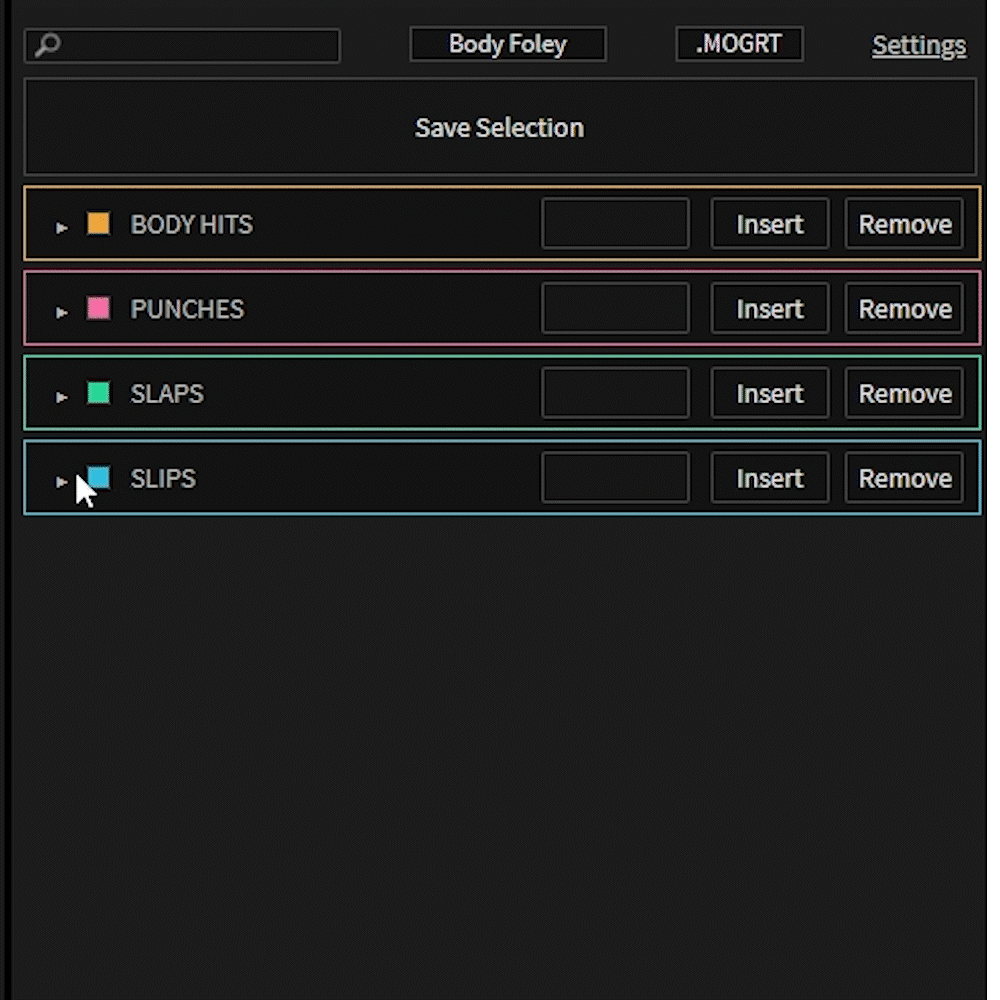Insert the BODY HITS selection
Image resolution: width=1000 pixels, height=1000 pixels.
pyautogui.click(x=770, y=224)
